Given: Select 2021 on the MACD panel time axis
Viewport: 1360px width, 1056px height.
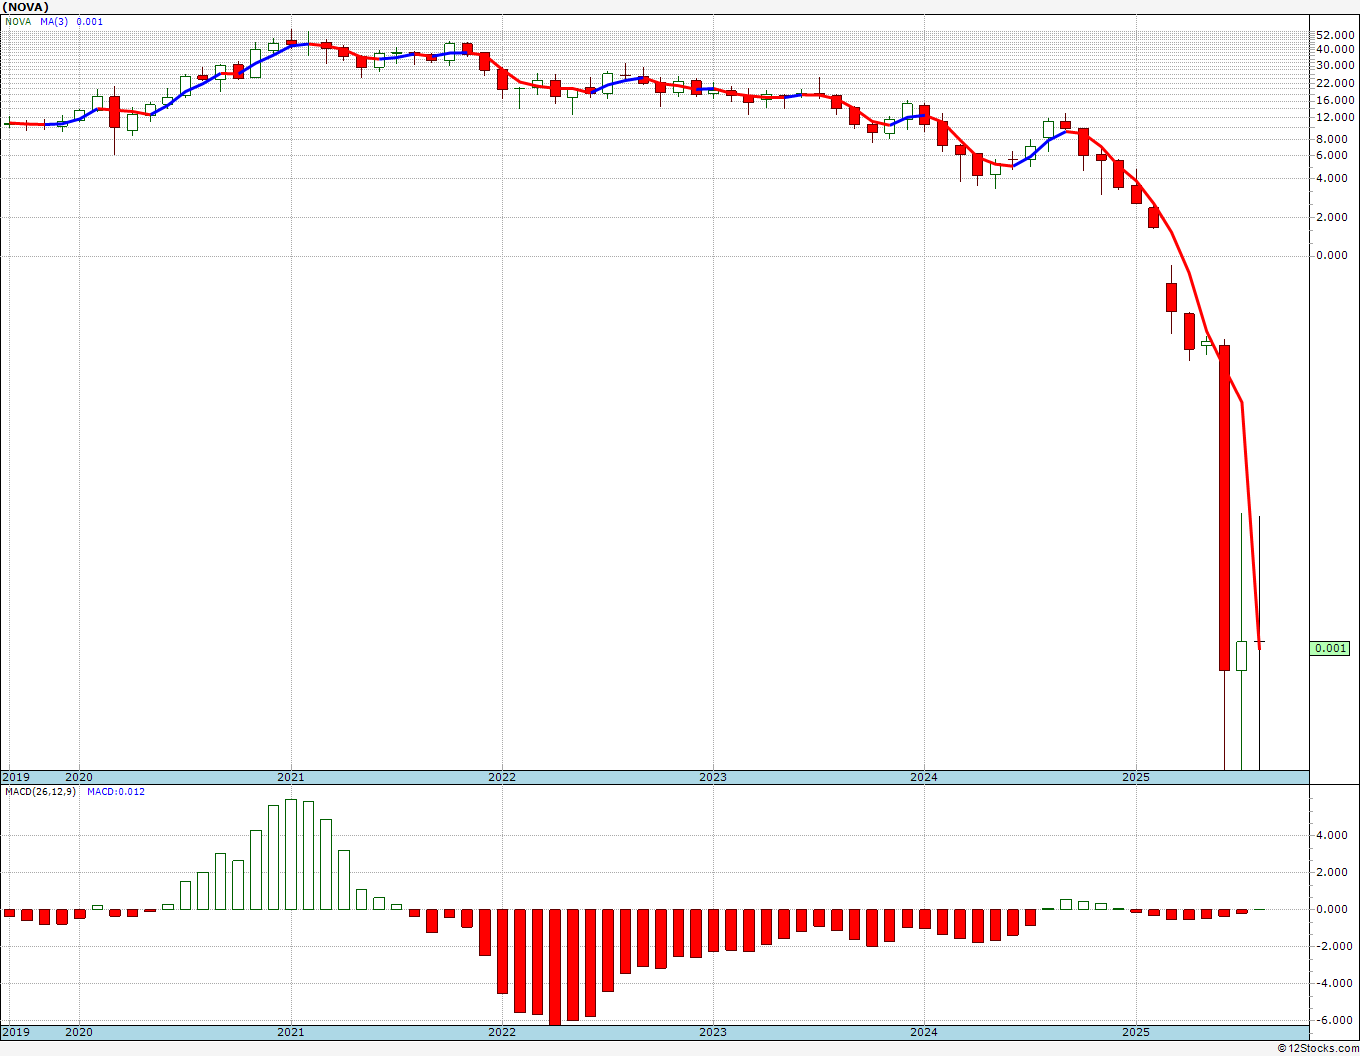Looking at the screenshot, I should pyautogui.click(x=291, y=1032).
